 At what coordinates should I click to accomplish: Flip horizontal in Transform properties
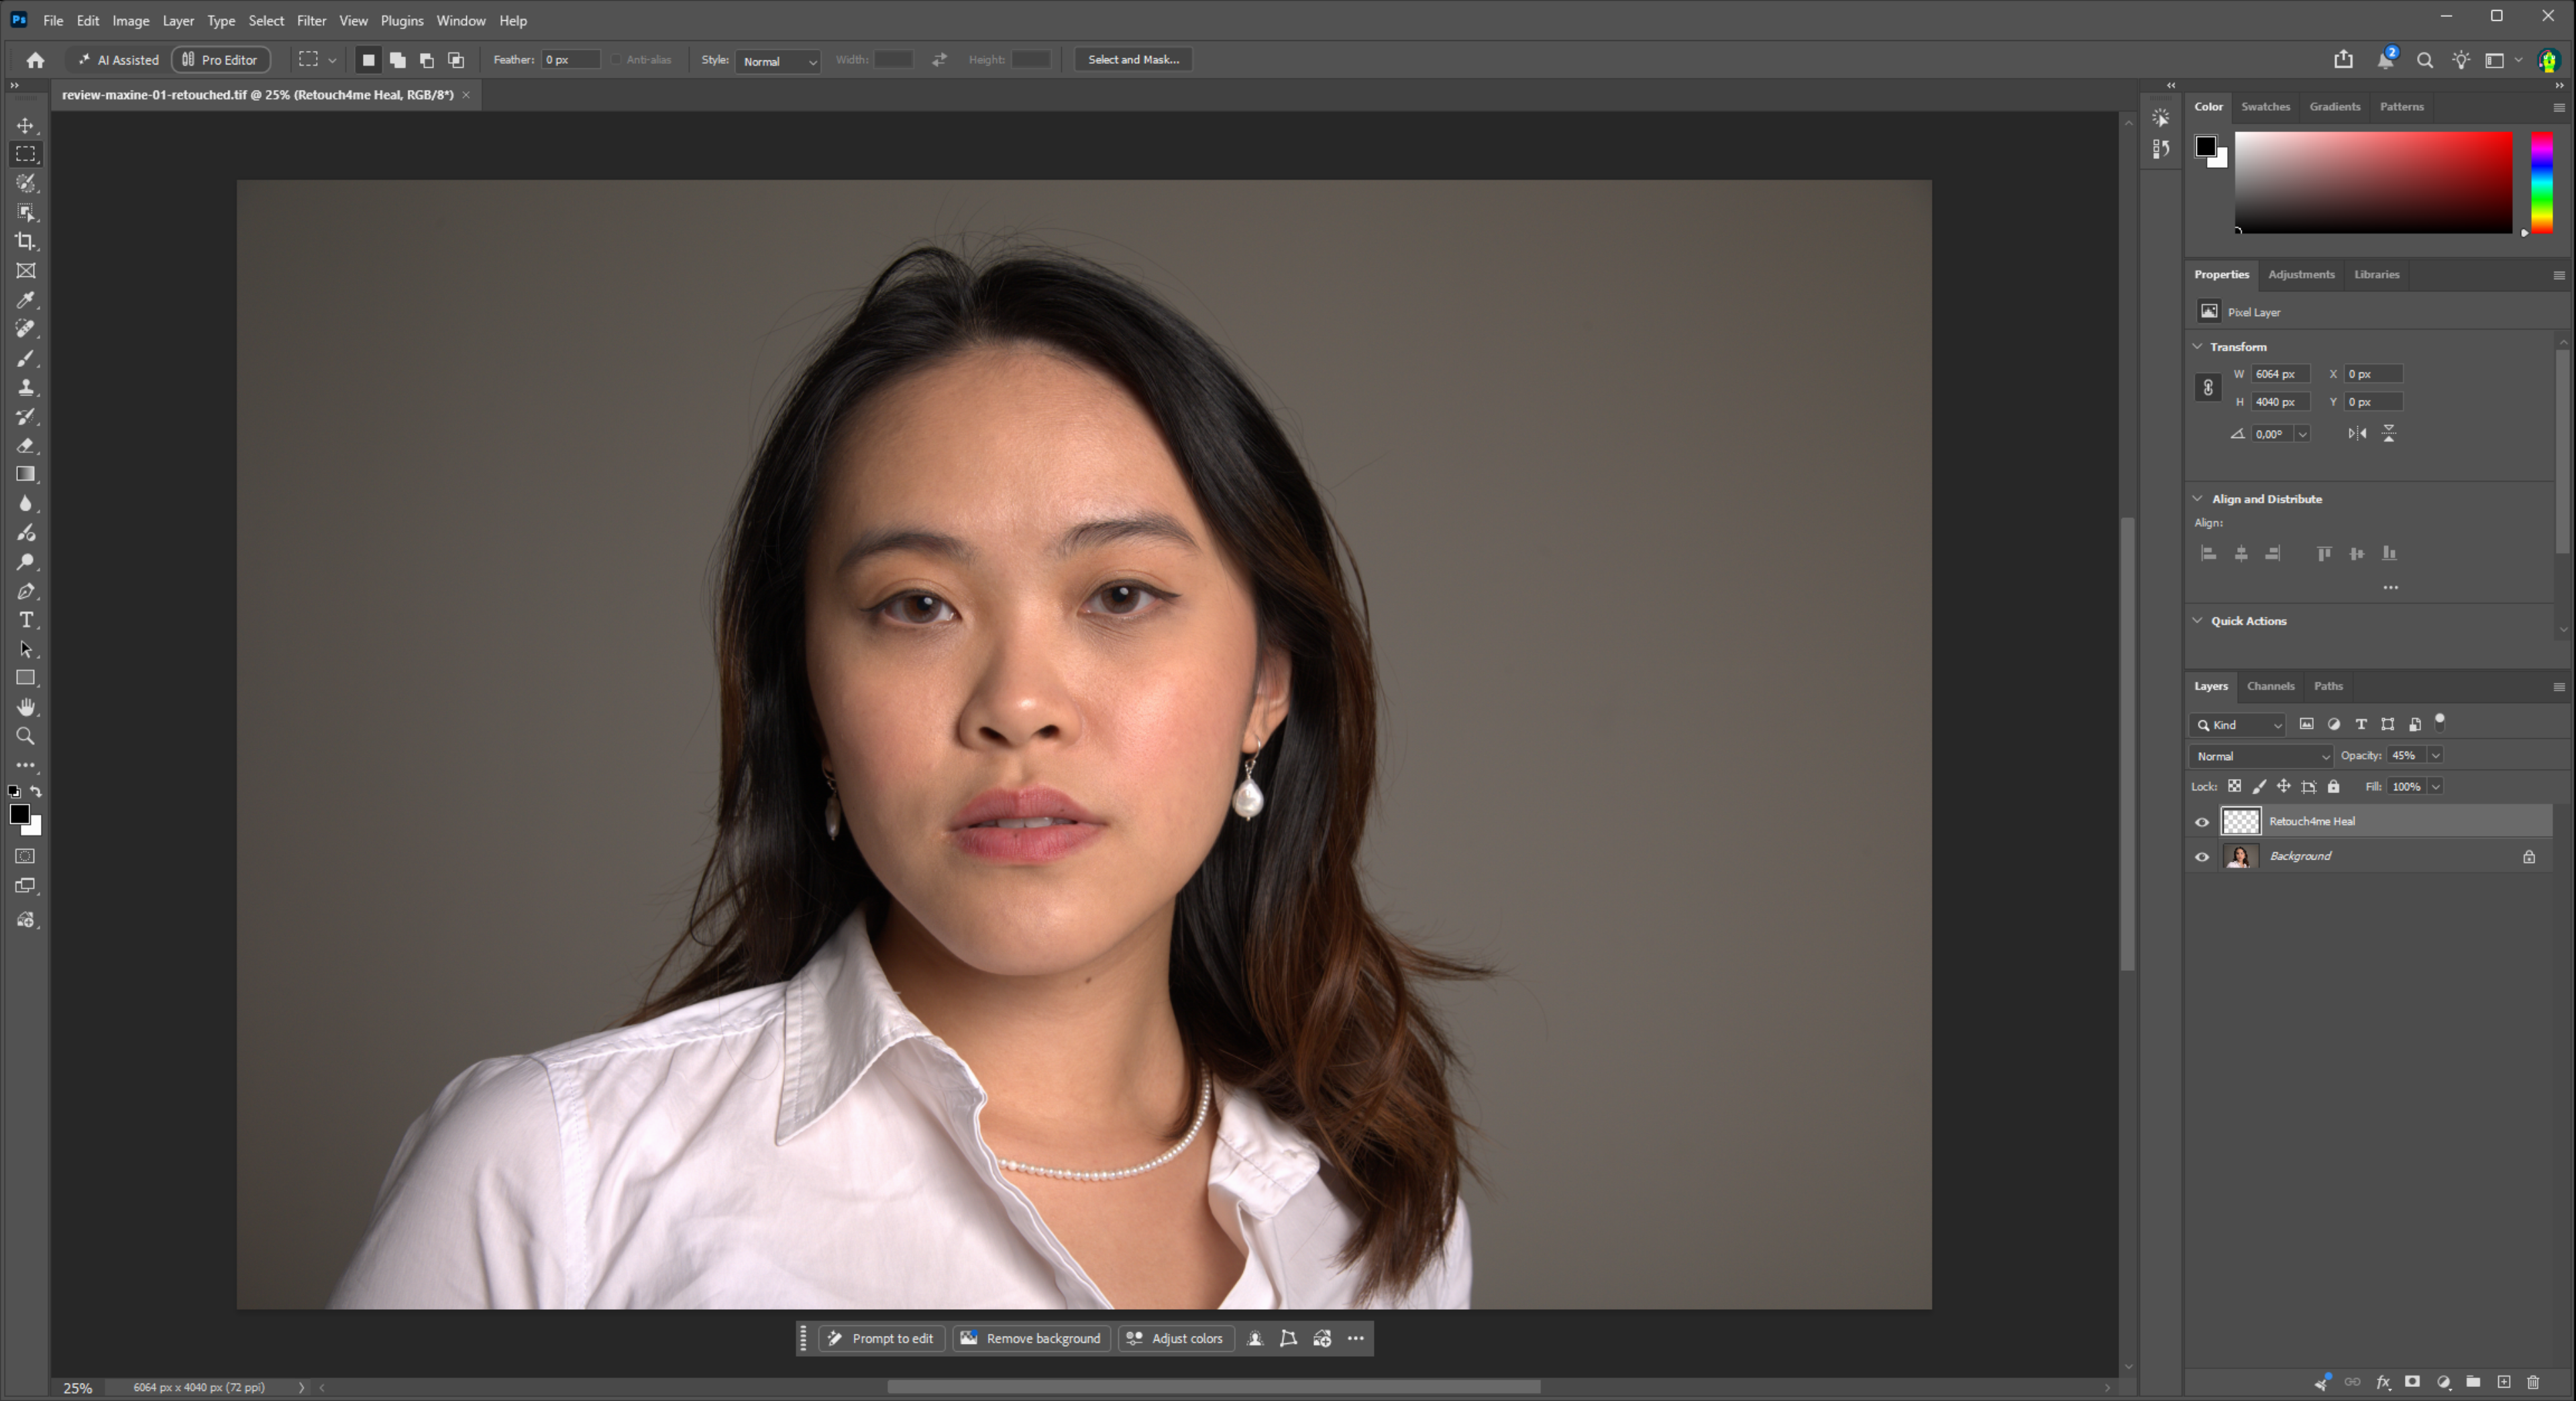pos(2357,433)
